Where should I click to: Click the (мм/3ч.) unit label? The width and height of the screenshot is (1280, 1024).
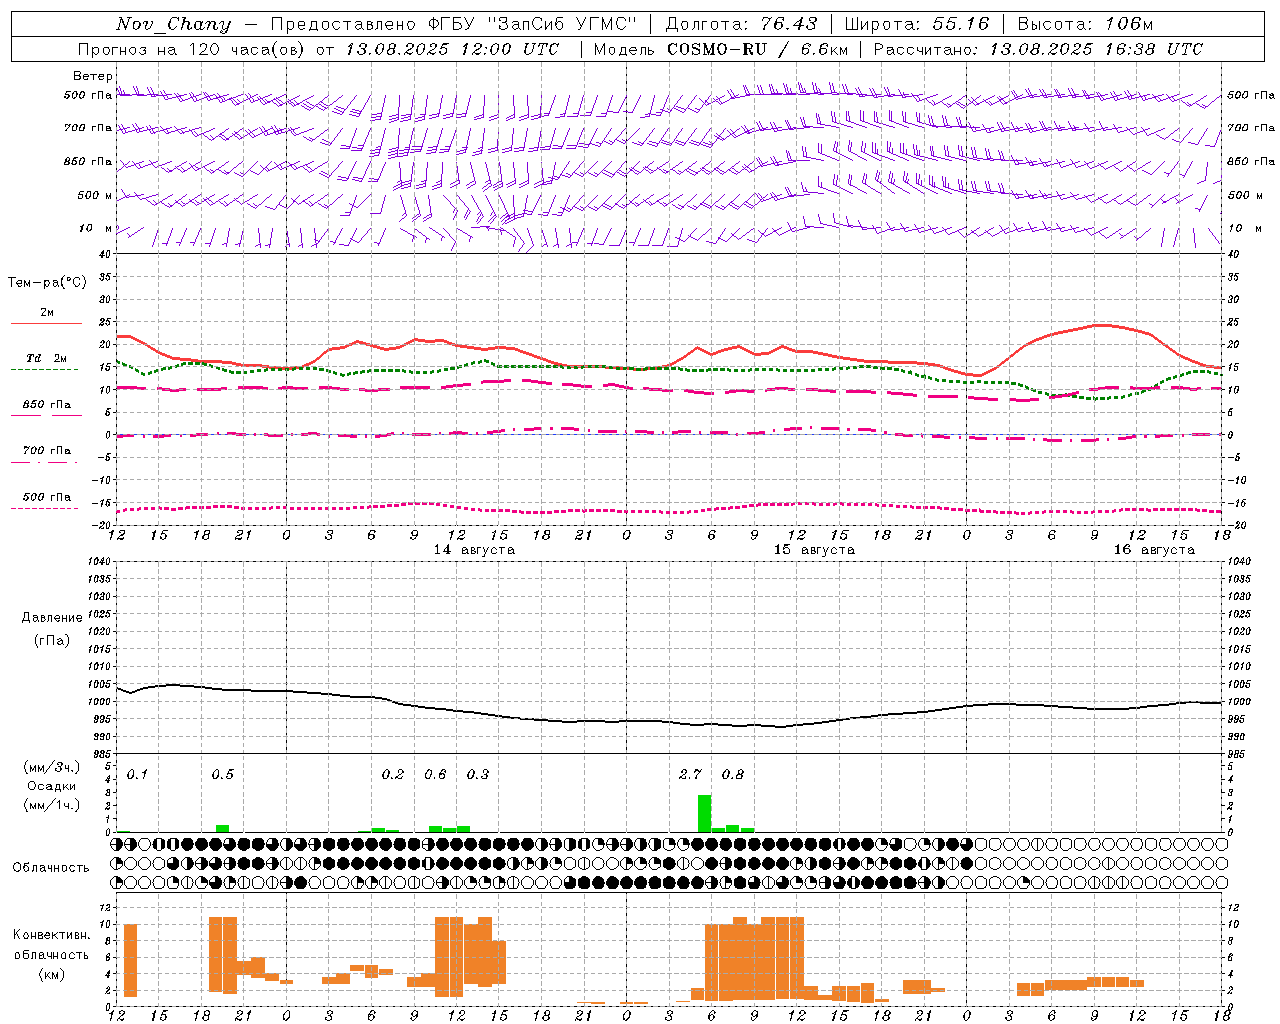click(x=51, y=767)
